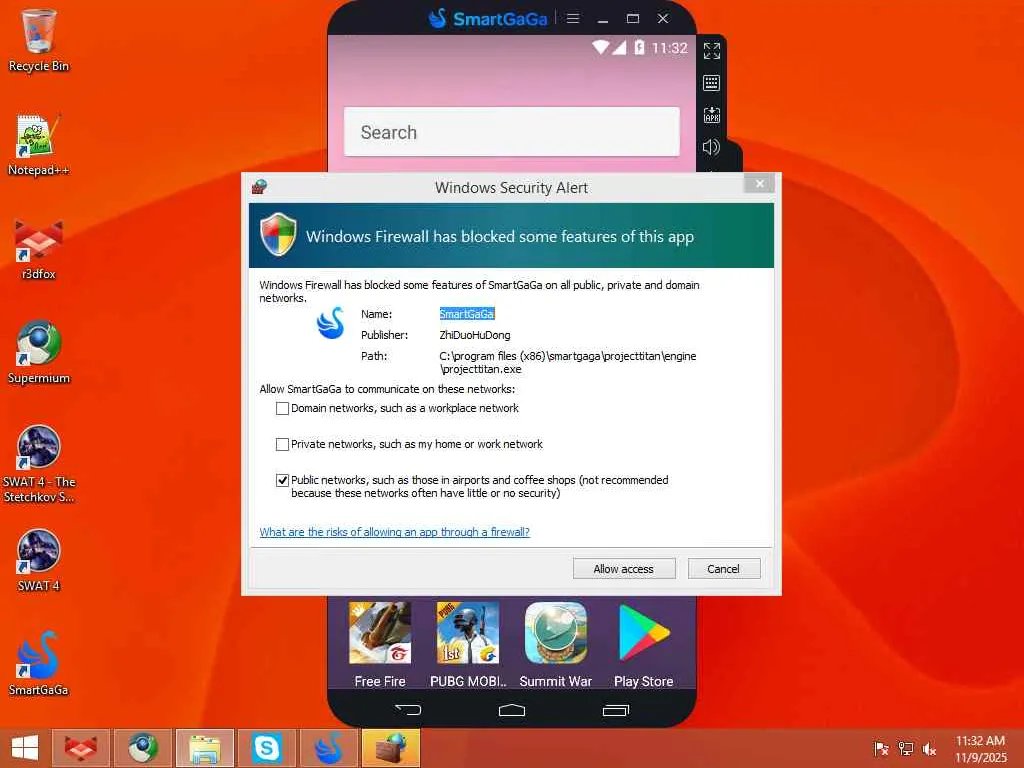Open SWAT 4 - The Stetchkov Syndicate shortcut
Screen dimensions: 1024x768
39,464
